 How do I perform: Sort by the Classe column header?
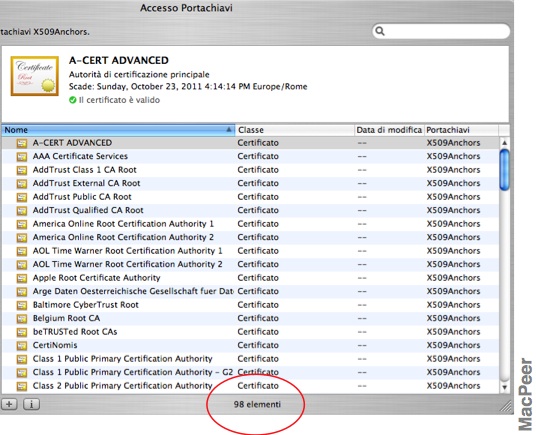point(295,130)
